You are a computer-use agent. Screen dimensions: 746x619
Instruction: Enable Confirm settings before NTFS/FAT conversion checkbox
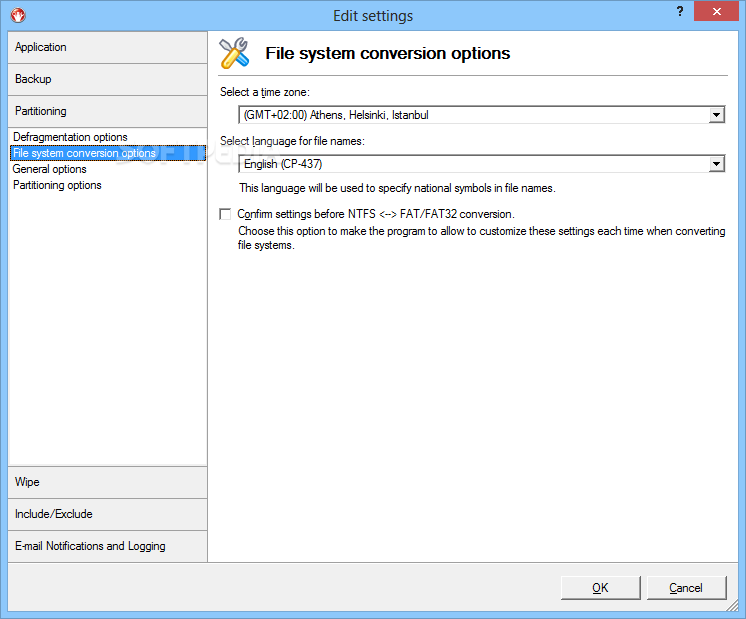tap(225, 214)
